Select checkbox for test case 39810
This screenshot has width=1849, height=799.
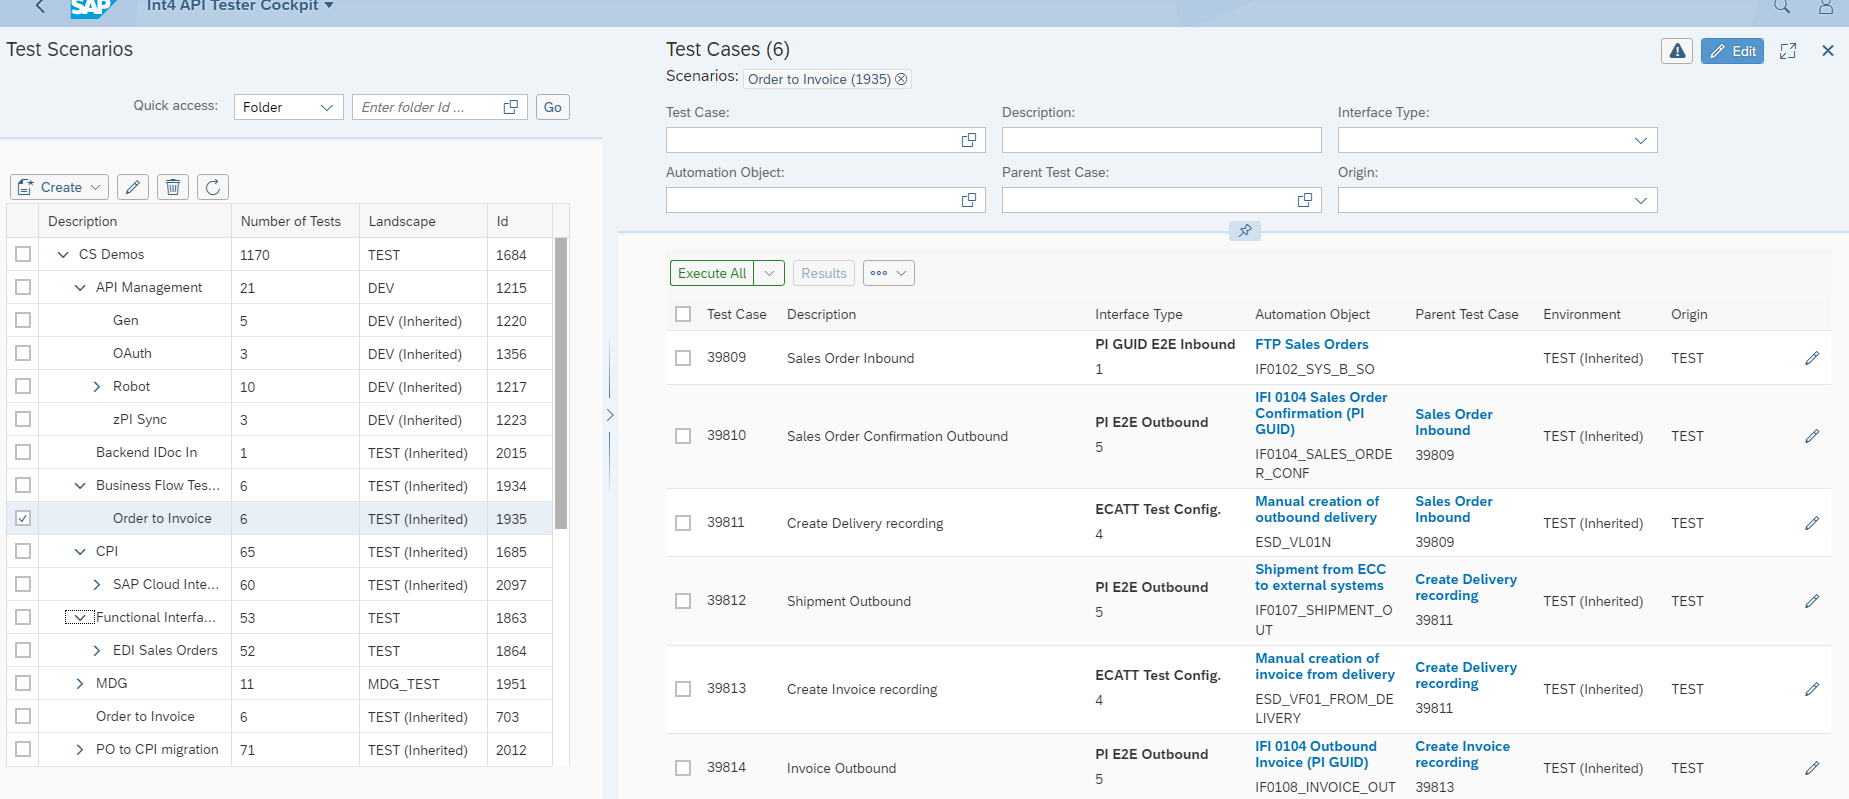[683, 436]
